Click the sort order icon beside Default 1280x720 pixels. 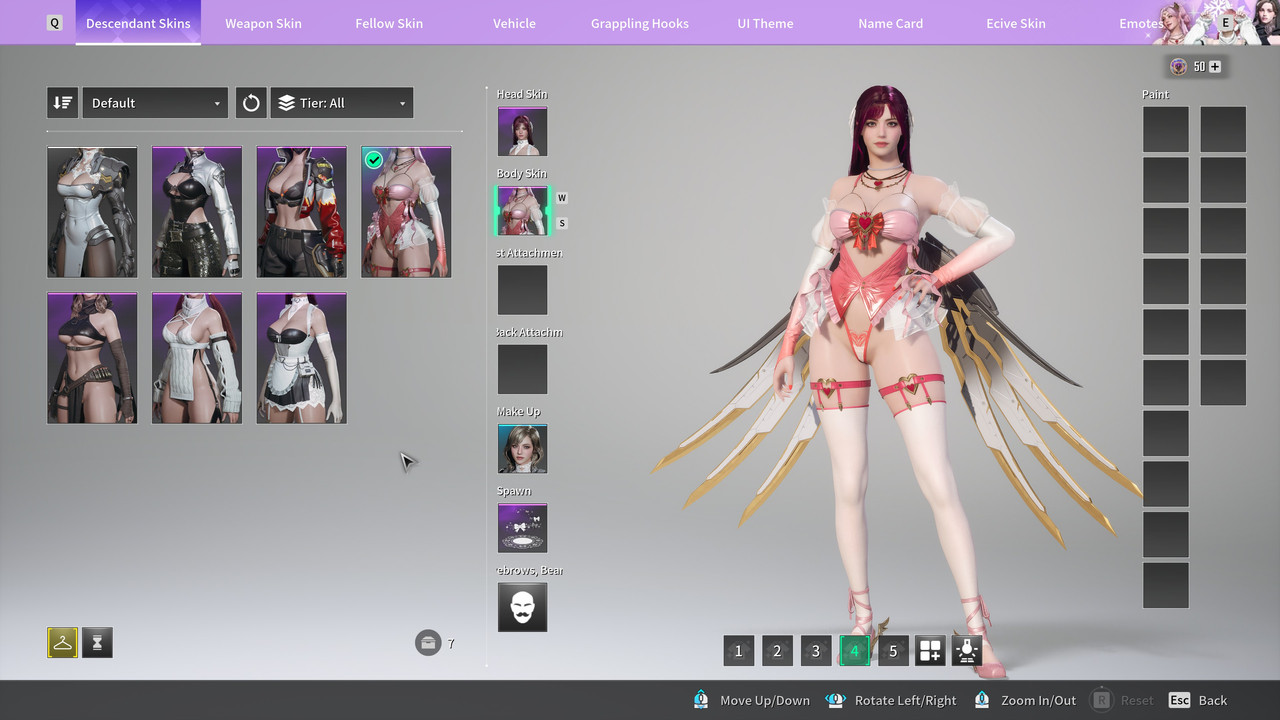[x=62, y=103]
